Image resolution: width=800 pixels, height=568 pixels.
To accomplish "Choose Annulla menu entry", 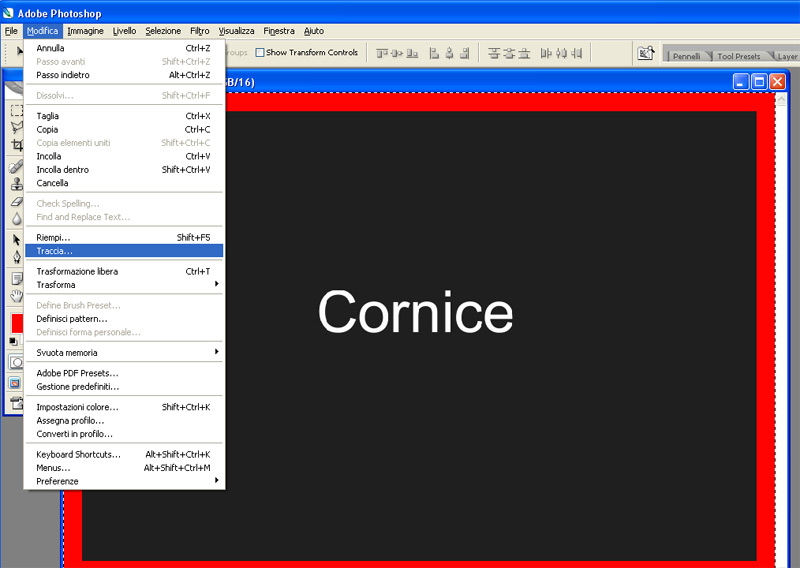I will (x=124, y=48).
